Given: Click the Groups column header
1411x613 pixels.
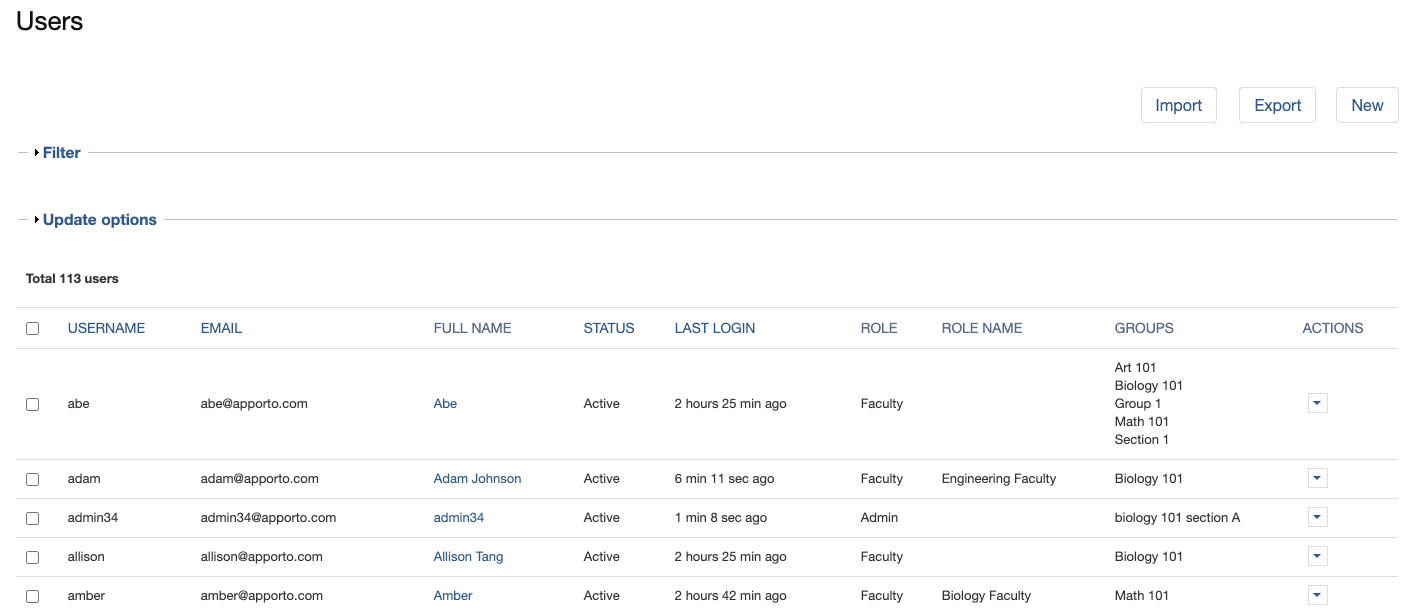Looking at the screenshot, I should pyautogui.click(x=1144, y=328).
